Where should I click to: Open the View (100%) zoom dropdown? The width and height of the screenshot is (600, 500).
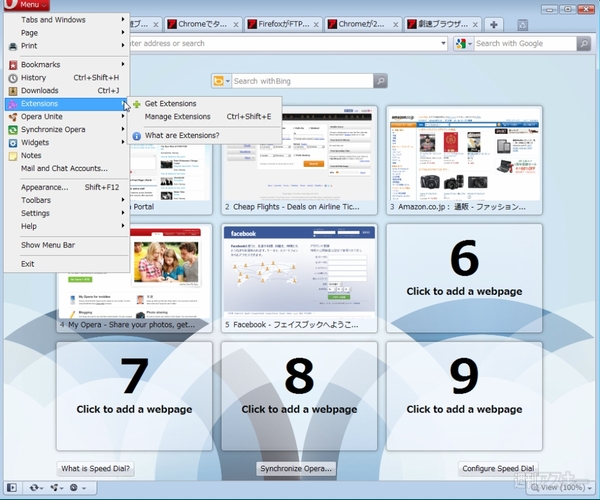562,488
